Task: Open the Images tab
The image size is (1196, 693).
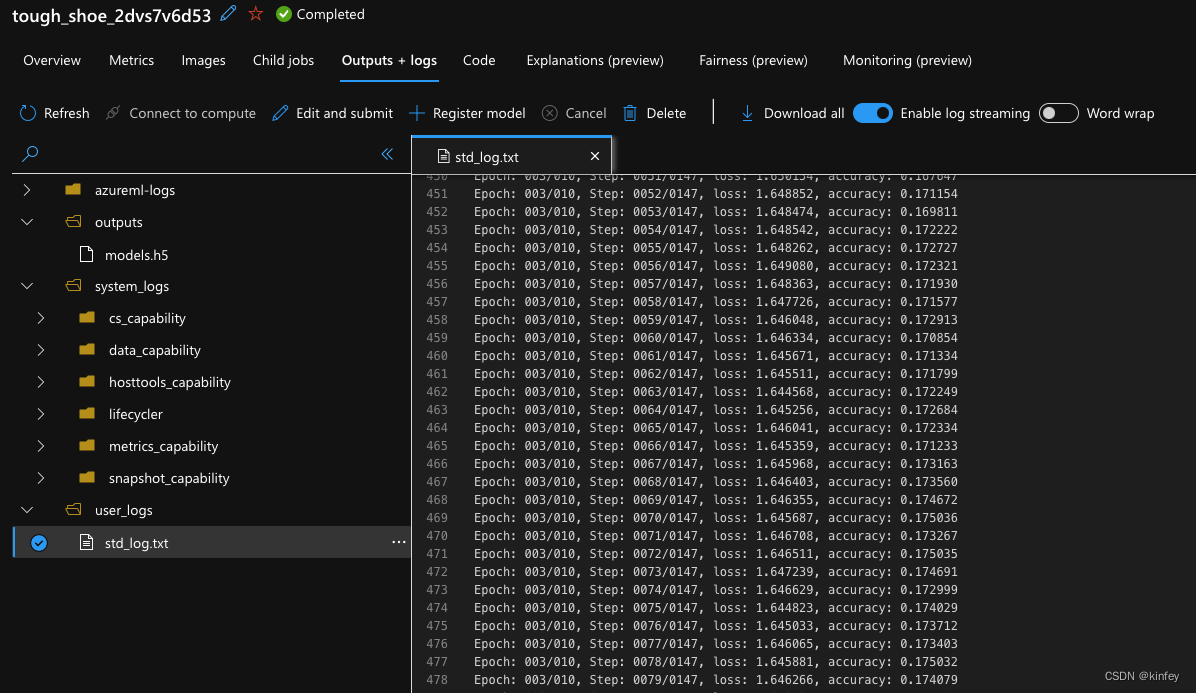Action: [203, 60]
